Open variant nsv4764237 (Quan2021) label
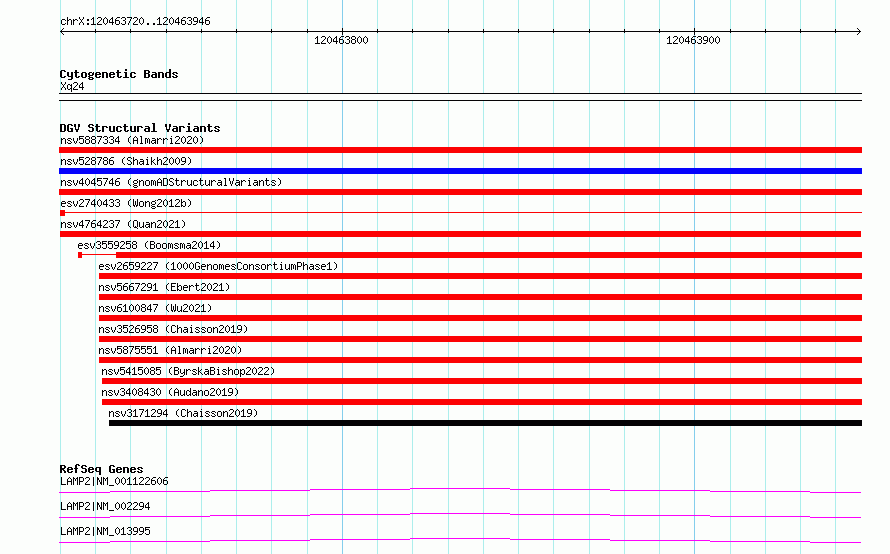Image resolution: width=890 pixels, height=554 pixels. pyautogui.click(x=123, y=224)
